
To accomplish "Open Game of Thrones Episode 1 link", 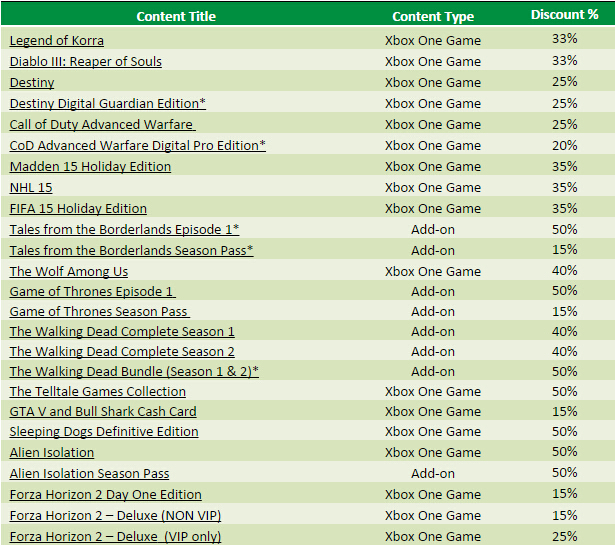I will pyautogui.click(x=93, y=292).
